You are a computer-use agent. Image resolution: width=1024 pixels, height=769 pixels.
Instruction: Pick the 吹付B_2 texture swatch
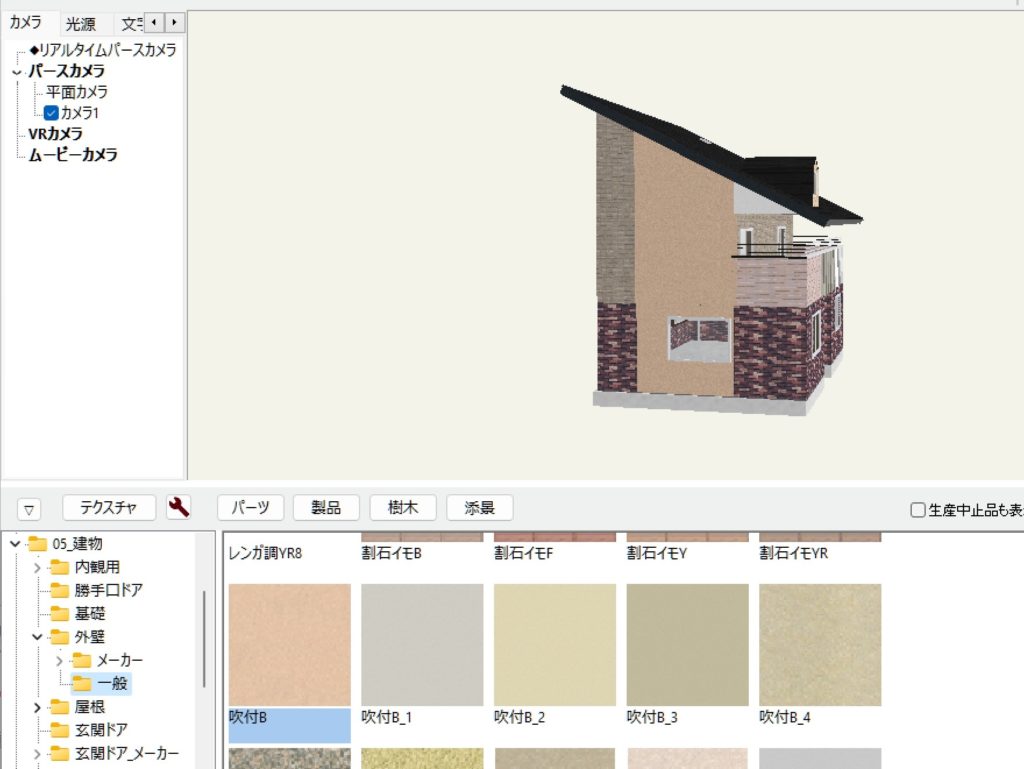click(555, 645)
